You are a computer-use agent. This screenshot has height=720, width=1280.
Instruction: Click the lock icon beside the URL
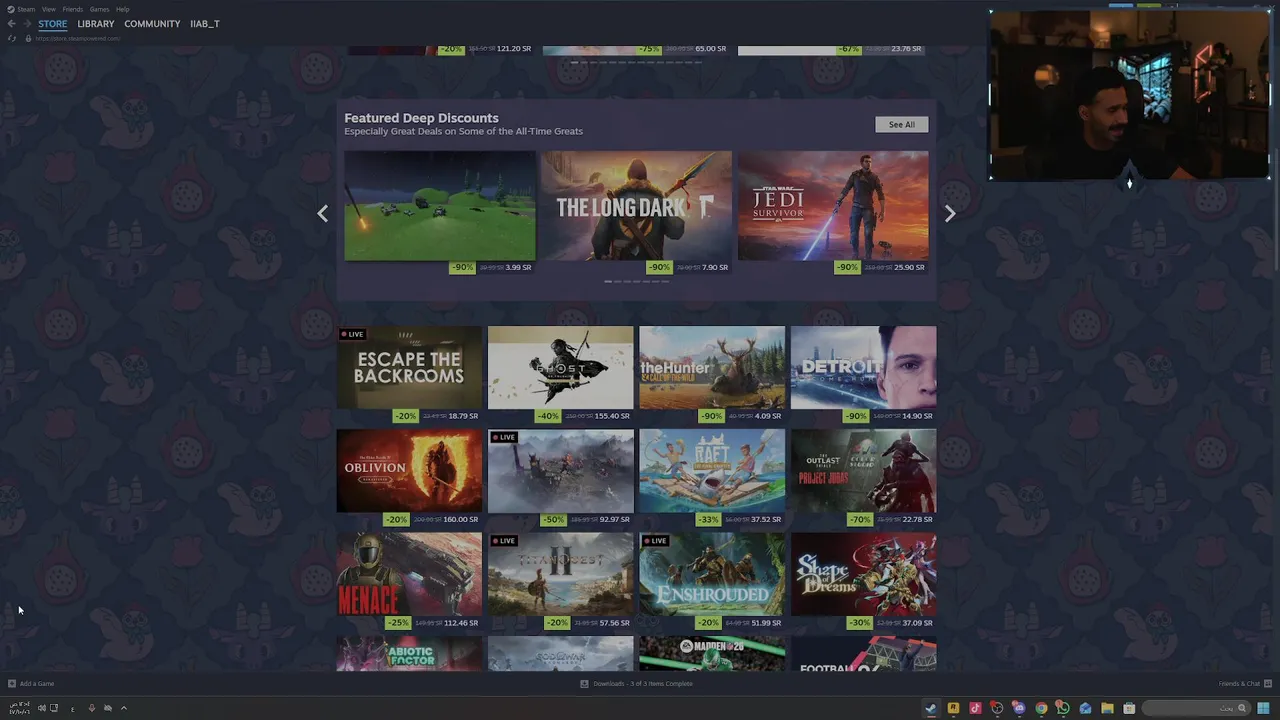coord(28,38)
